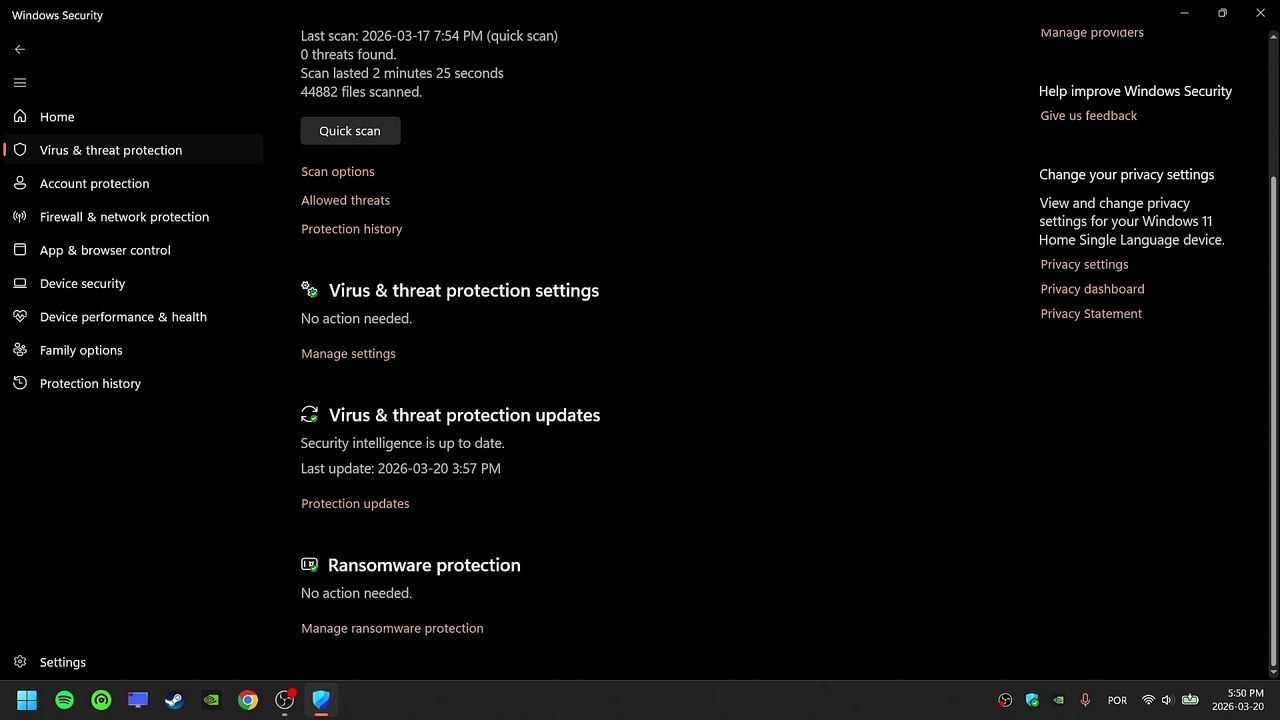Click the Account protection person icon
This screenshot has width=1280, height=720.
20,183
